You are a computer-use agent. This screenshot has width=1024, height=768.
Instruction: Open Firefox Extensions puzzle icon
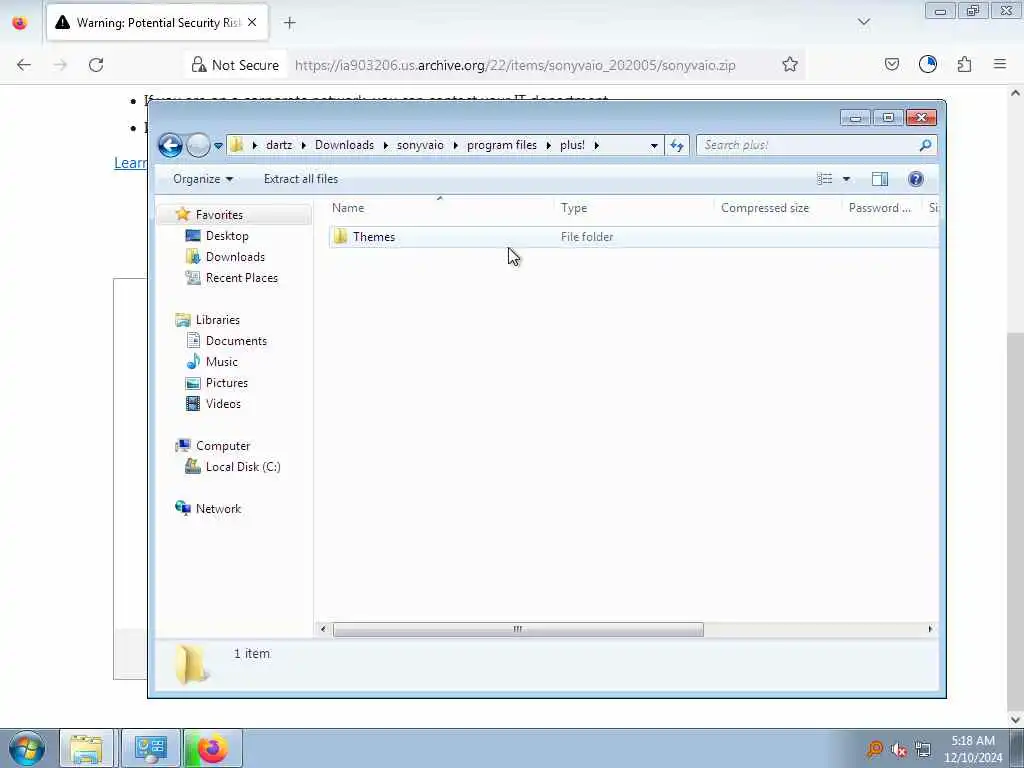[x=964, y=64]
